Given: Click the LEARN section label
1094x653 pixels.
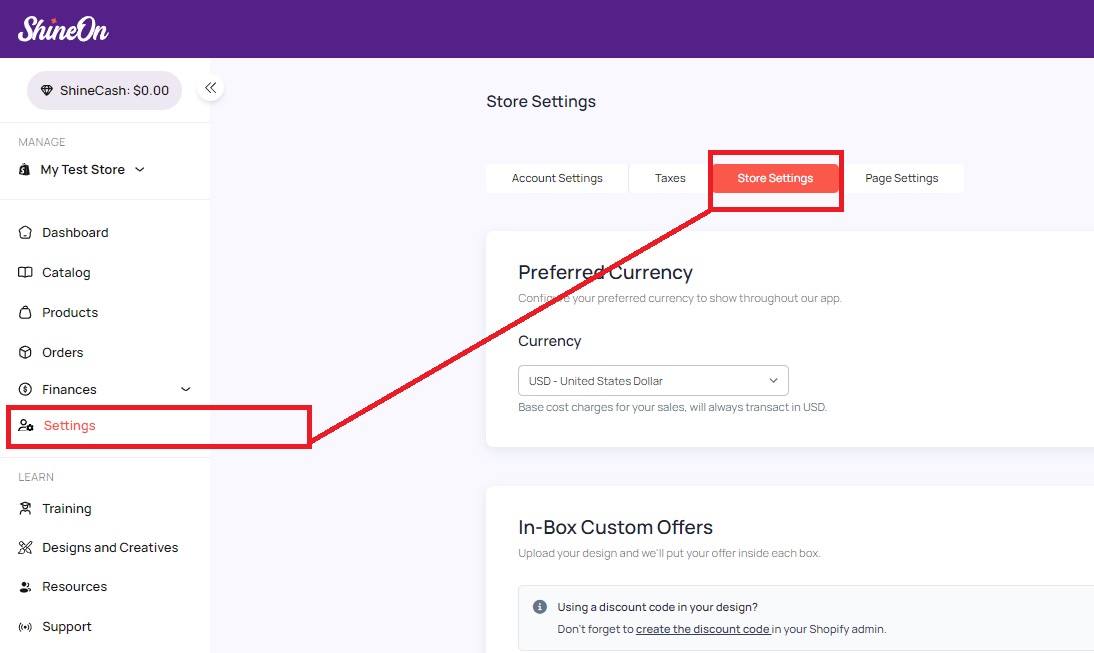Looking at the screenshot, I should tap(36, 477).
